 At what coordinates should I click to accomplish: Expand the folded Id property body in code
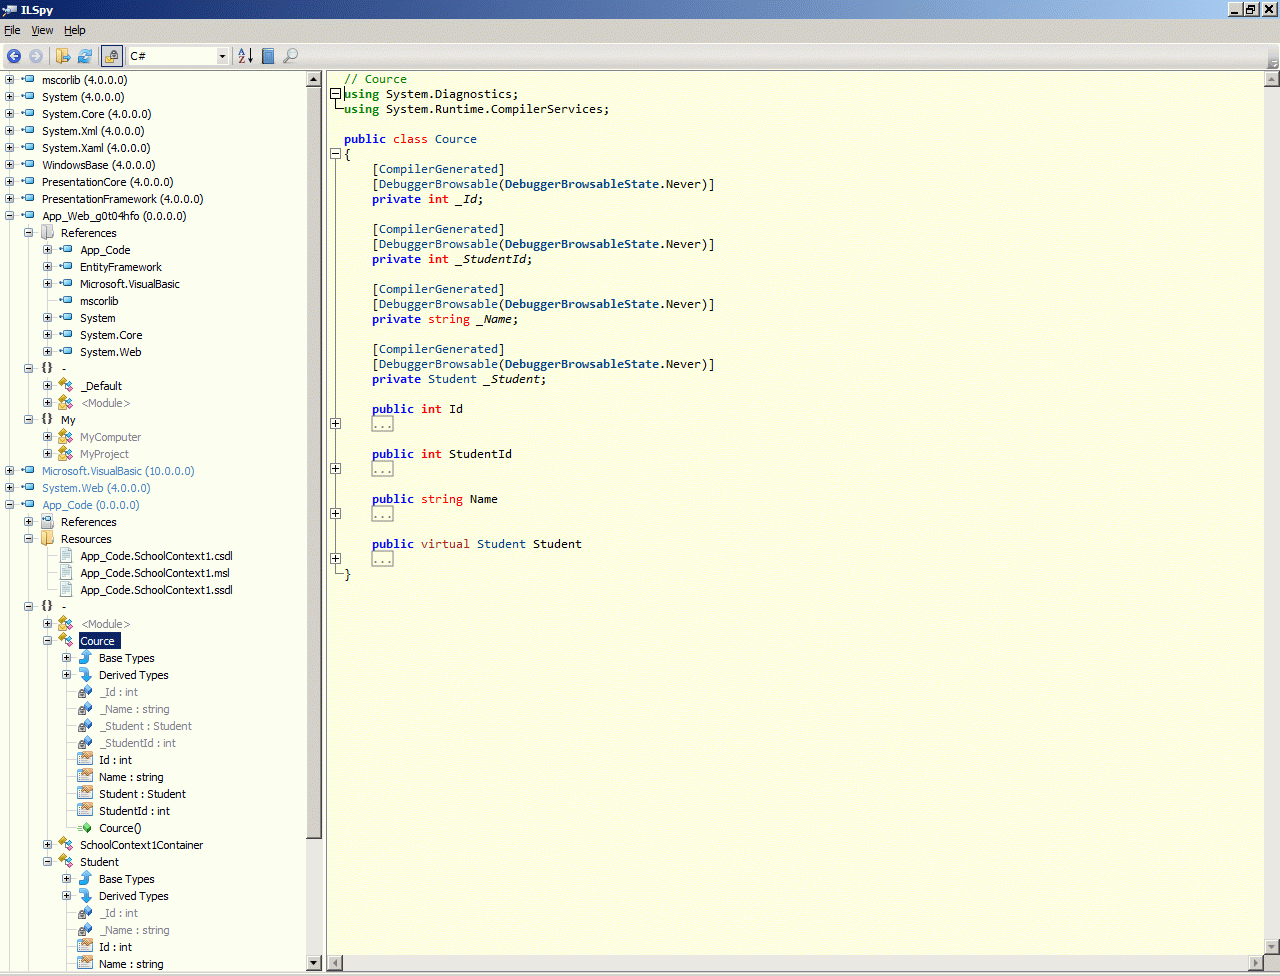click(335, 424)
